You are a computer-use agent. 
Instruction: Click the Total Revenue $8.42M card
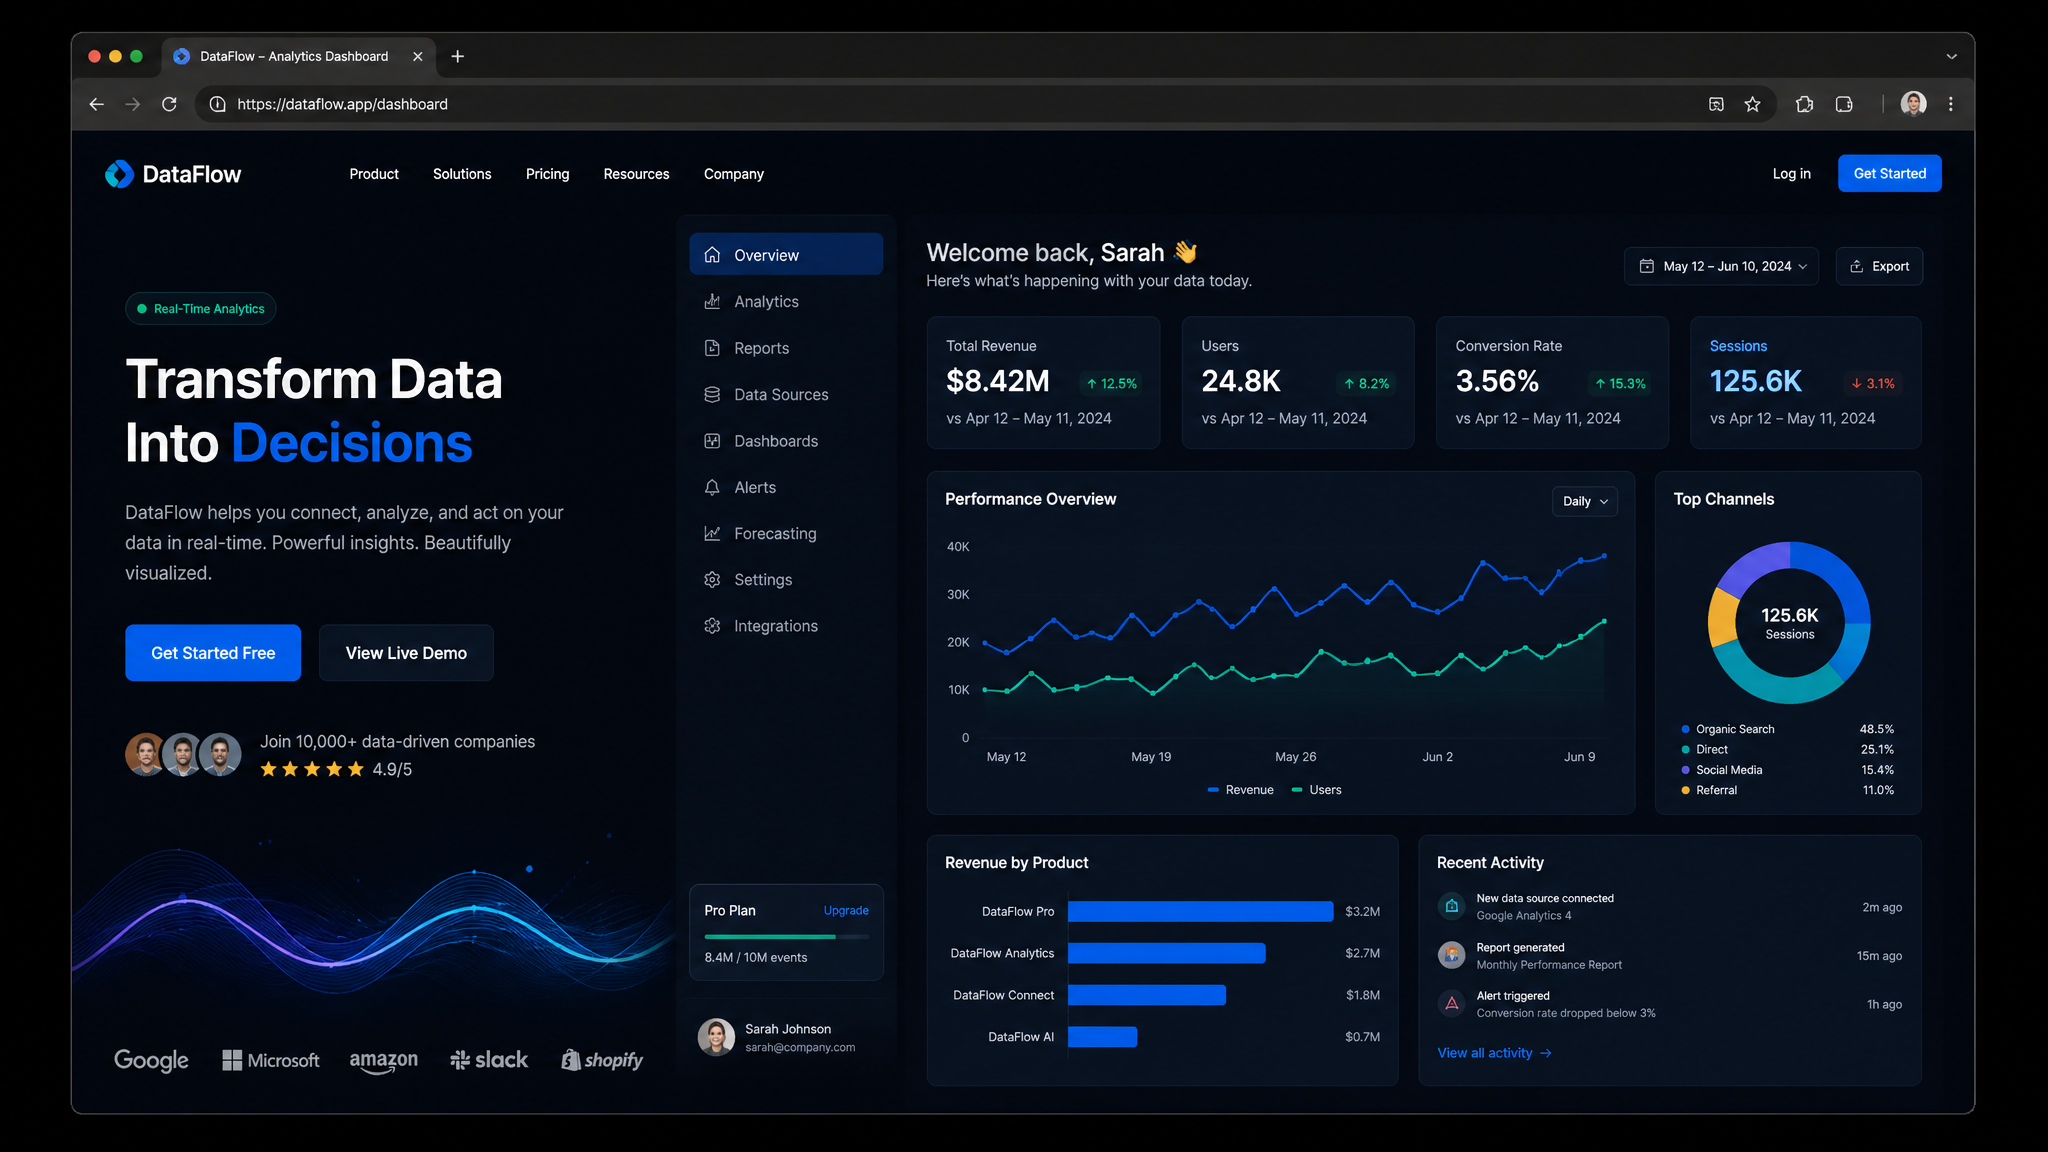tap(1043, 383)
